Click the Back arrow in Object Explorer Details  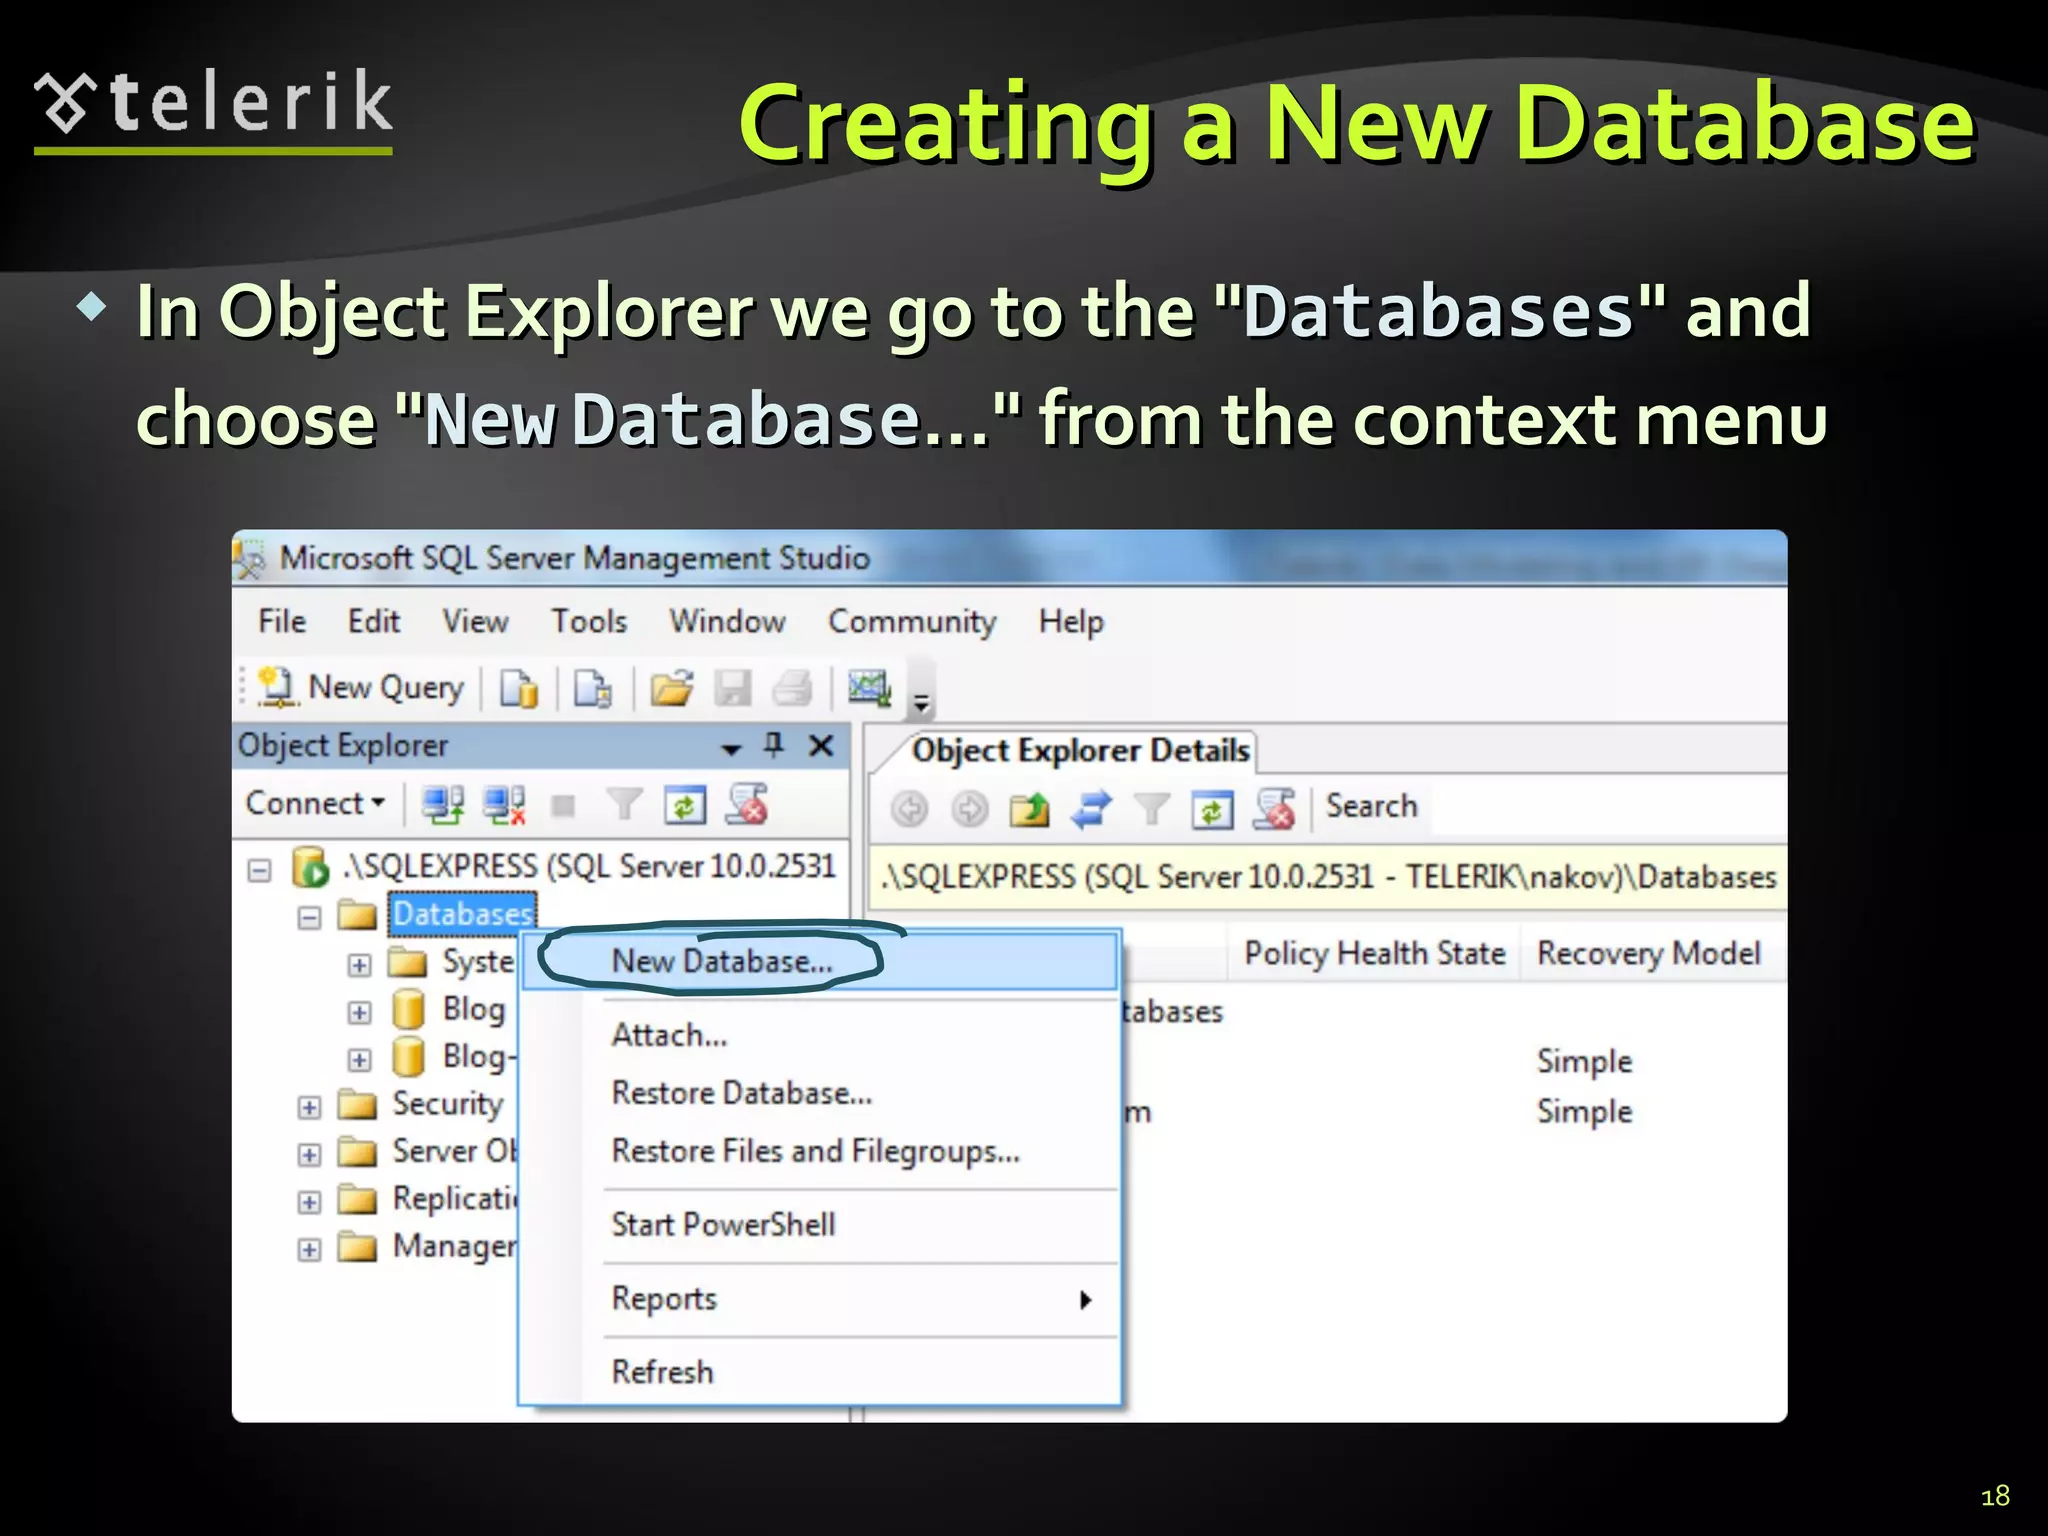tap(909, 808)
